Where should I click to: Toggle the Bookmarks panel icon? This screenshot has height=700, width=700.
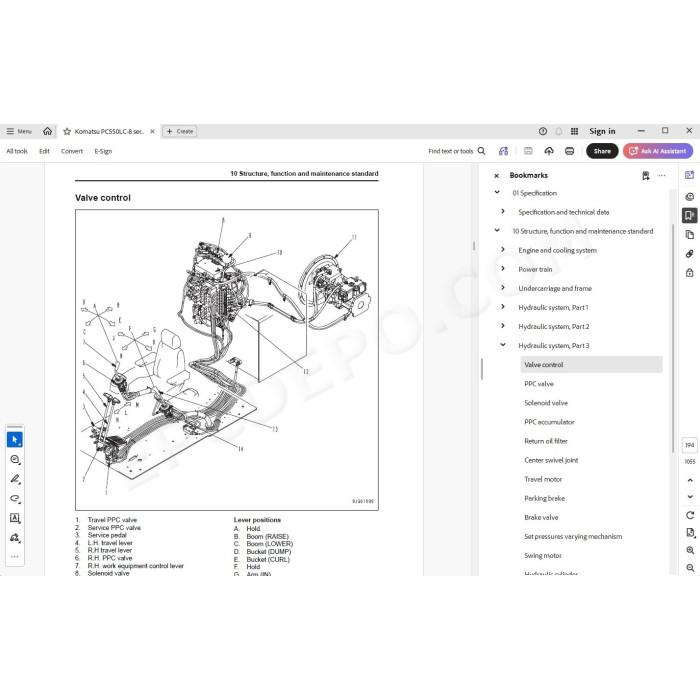[689, 216]
